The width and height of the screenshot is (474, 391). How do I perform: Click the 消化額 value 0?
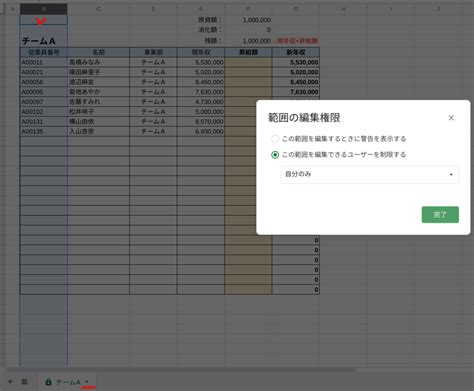pyautogui.click(x=248, y=30)
